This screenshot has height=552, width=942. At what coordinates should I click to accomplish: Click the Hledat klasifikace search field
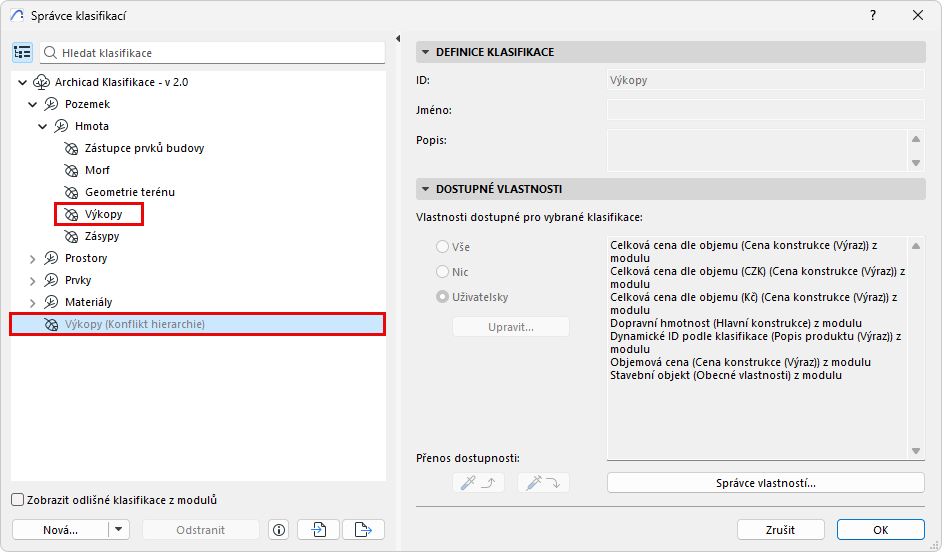pos(213,53)
